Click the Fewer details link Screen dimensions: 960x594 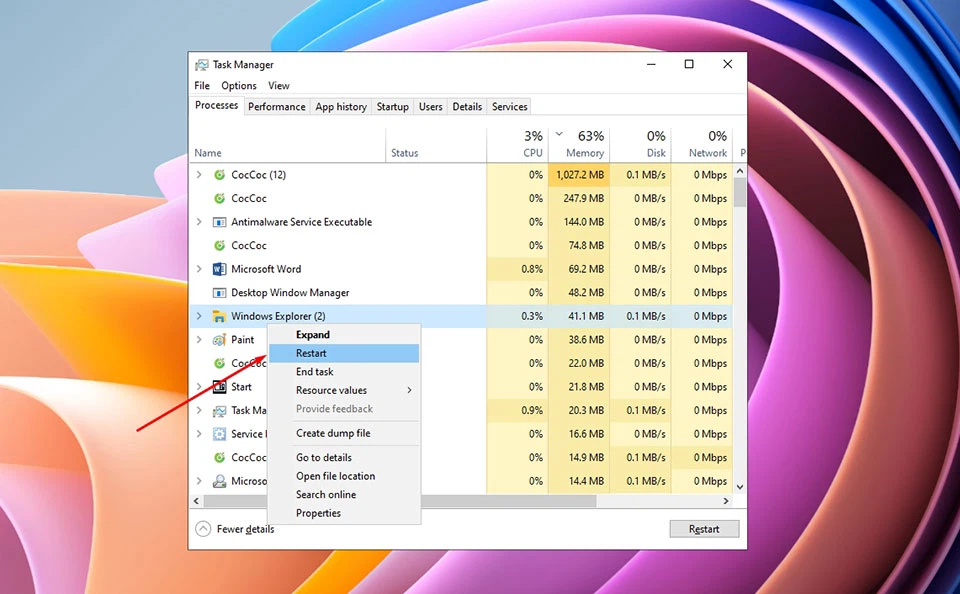tap(246, 529)
